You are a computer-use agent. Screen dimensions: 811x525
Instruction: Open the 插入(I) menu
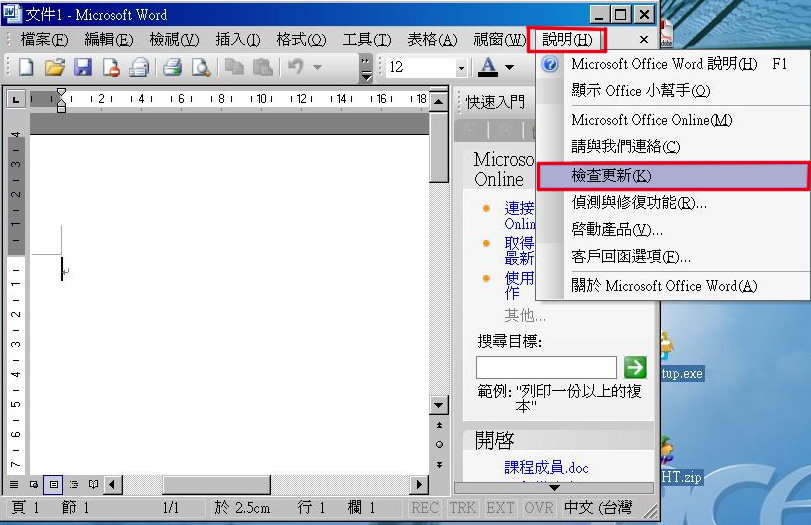[238, 40]
